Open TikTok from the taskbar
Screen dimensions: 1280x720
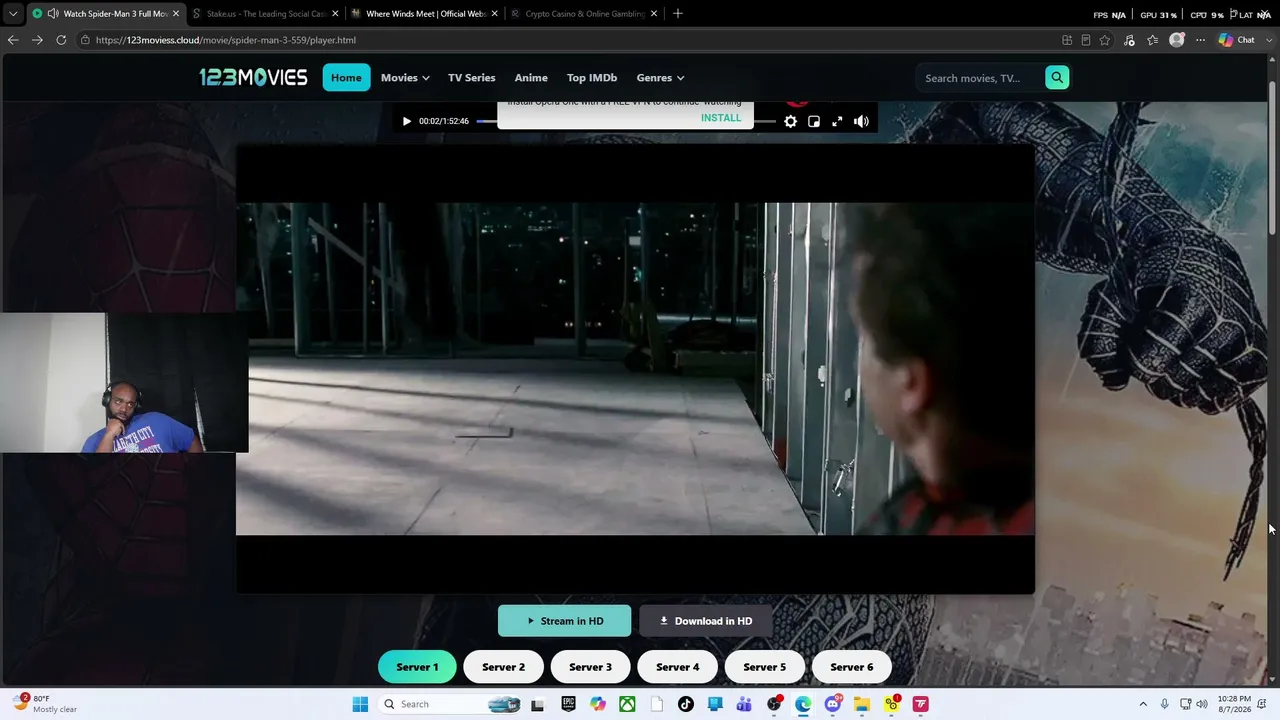coord(686,704)
